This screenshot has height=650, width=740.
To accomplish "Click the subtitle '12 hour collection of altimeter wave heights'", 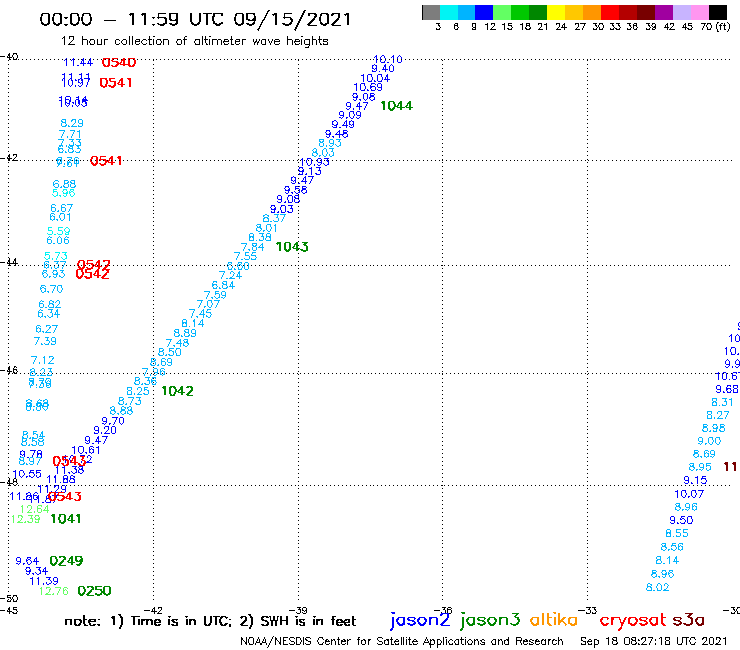I will [194, 41].
